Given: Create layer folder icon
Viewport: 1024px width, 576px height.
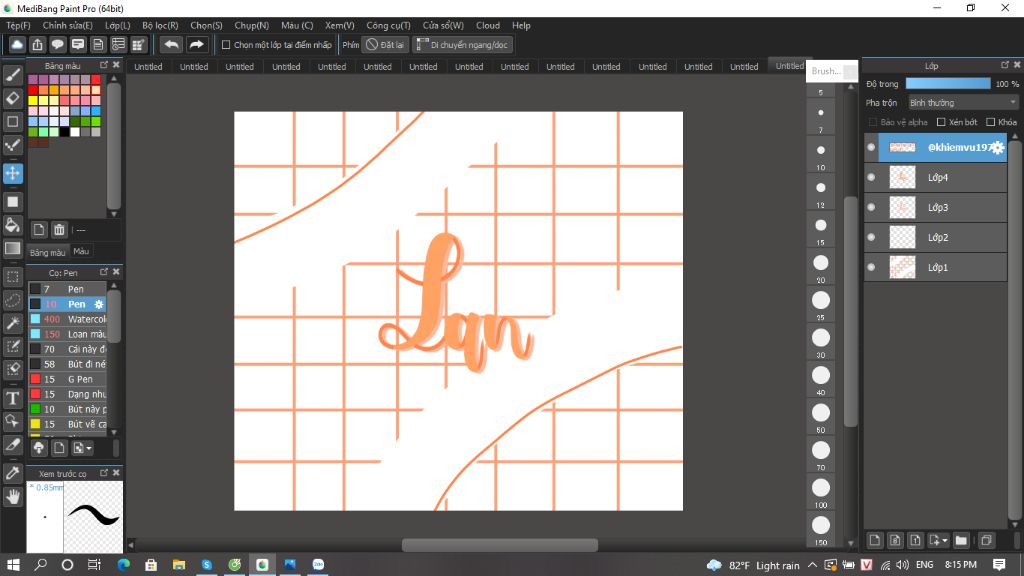Looking at the screenshot, I should pos(961,540).
